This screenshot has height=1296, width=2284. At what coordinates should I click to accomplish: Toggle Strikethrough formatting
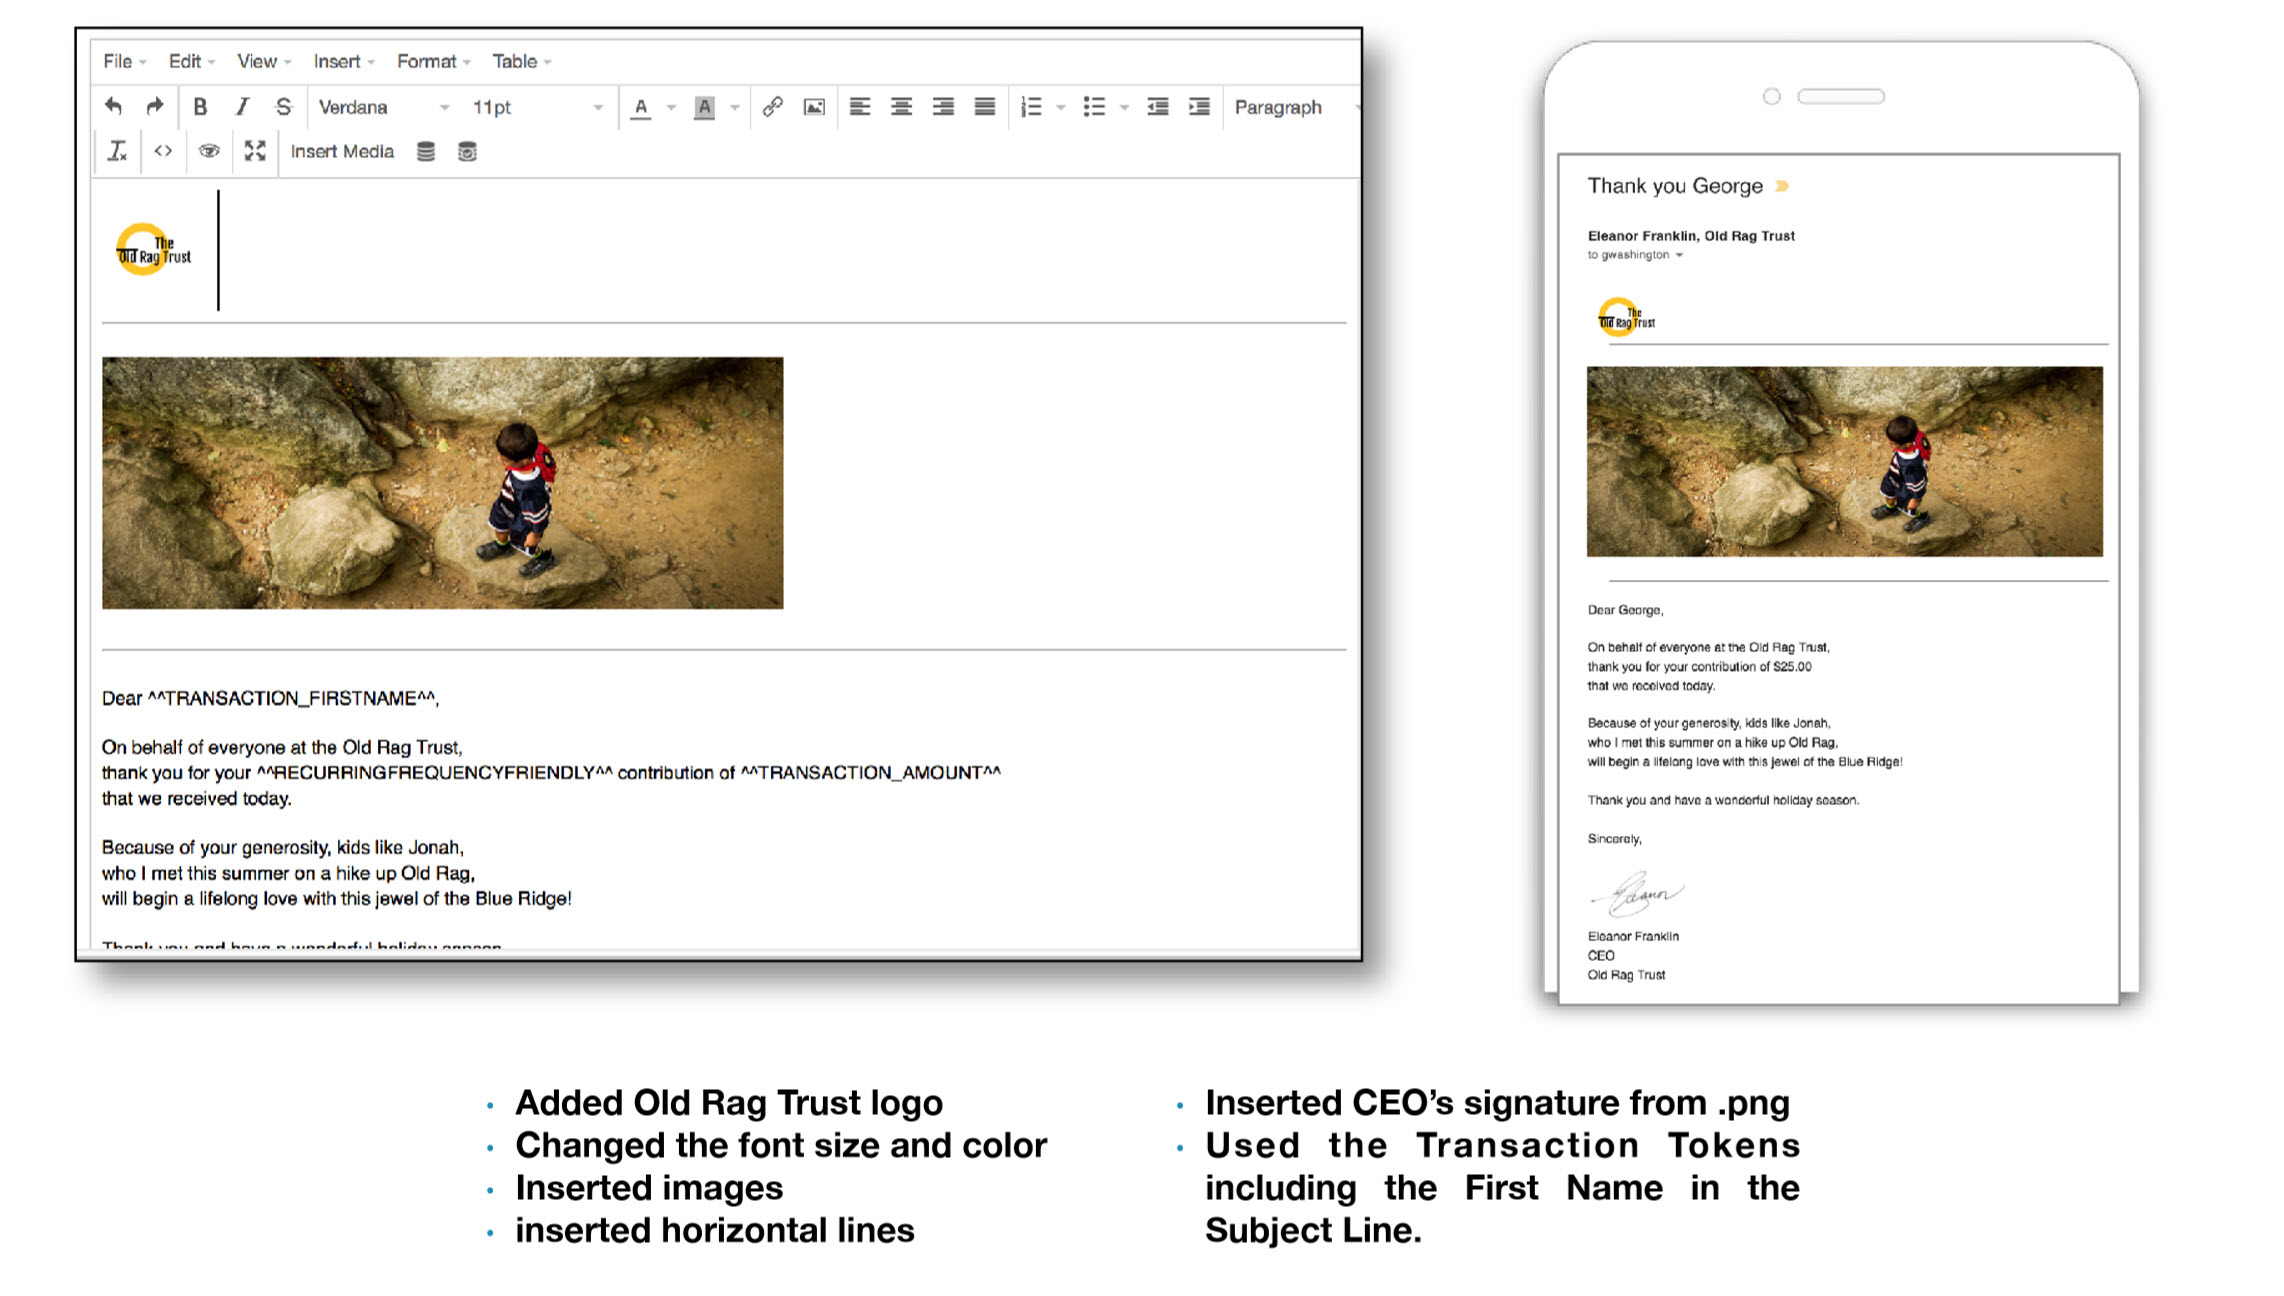284,107
